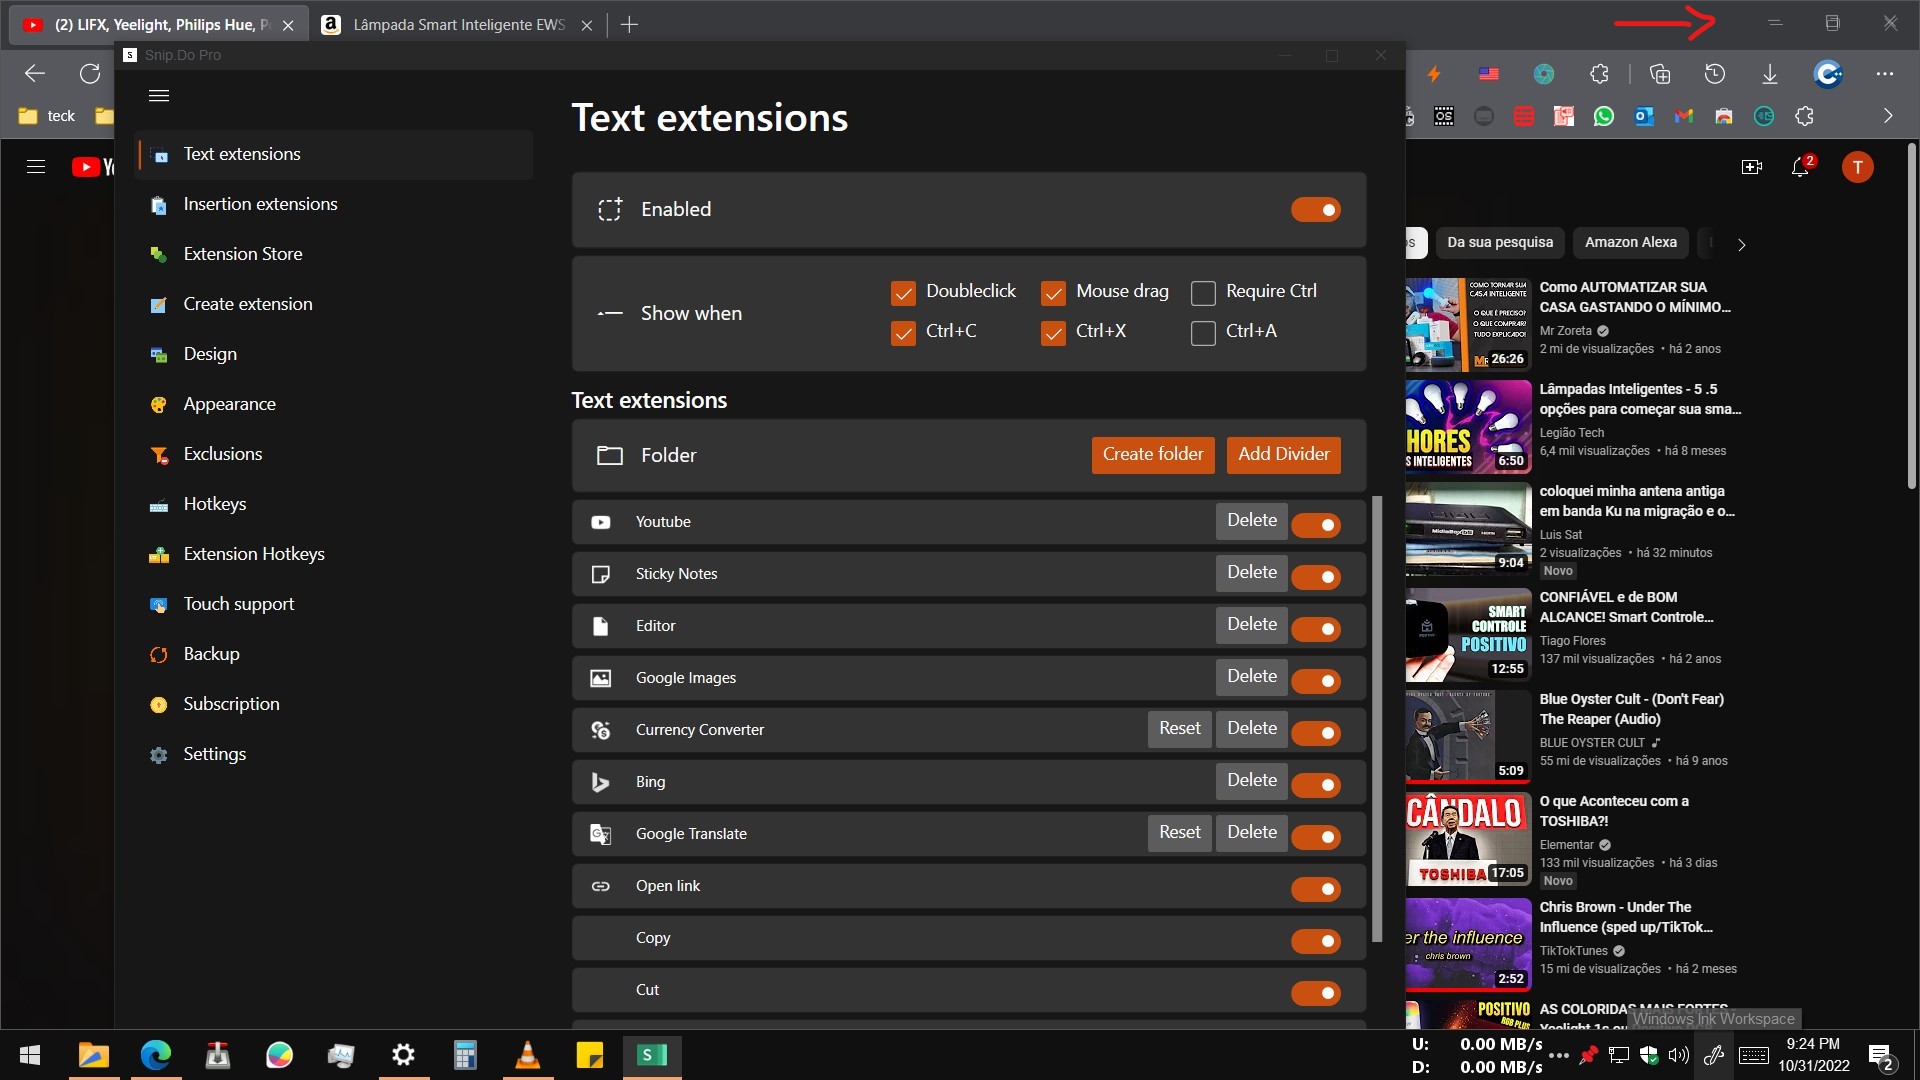Expand the YouTube search chips with the right chevron
This screenshot has height=1080, width=1920.
pos(1742,244)
